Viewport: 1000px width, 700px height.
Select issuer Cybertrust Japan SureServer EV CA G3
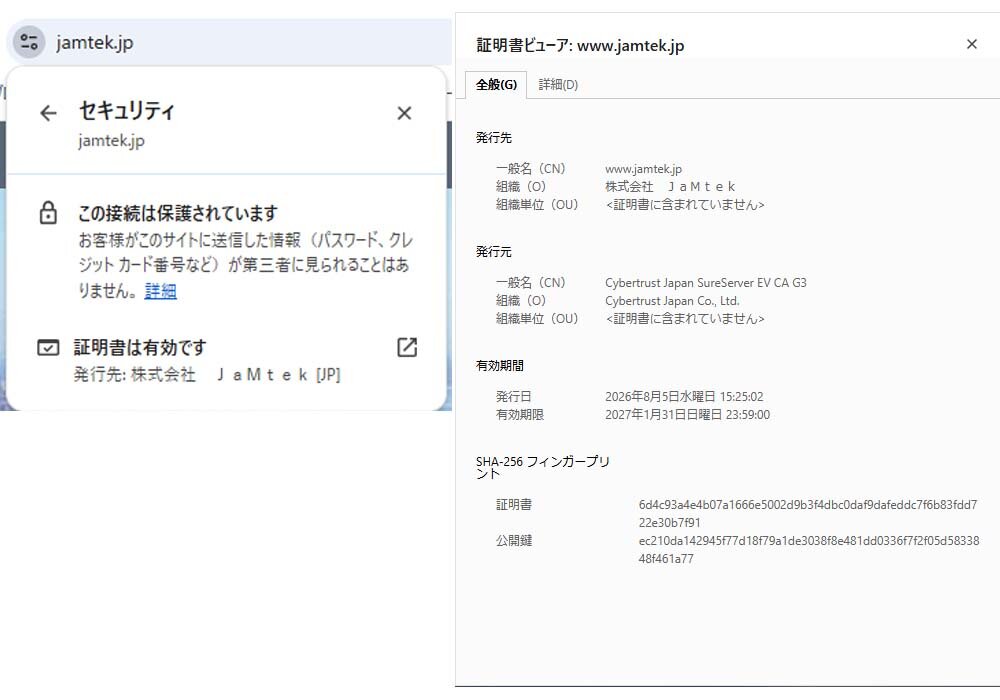point(706,283)
